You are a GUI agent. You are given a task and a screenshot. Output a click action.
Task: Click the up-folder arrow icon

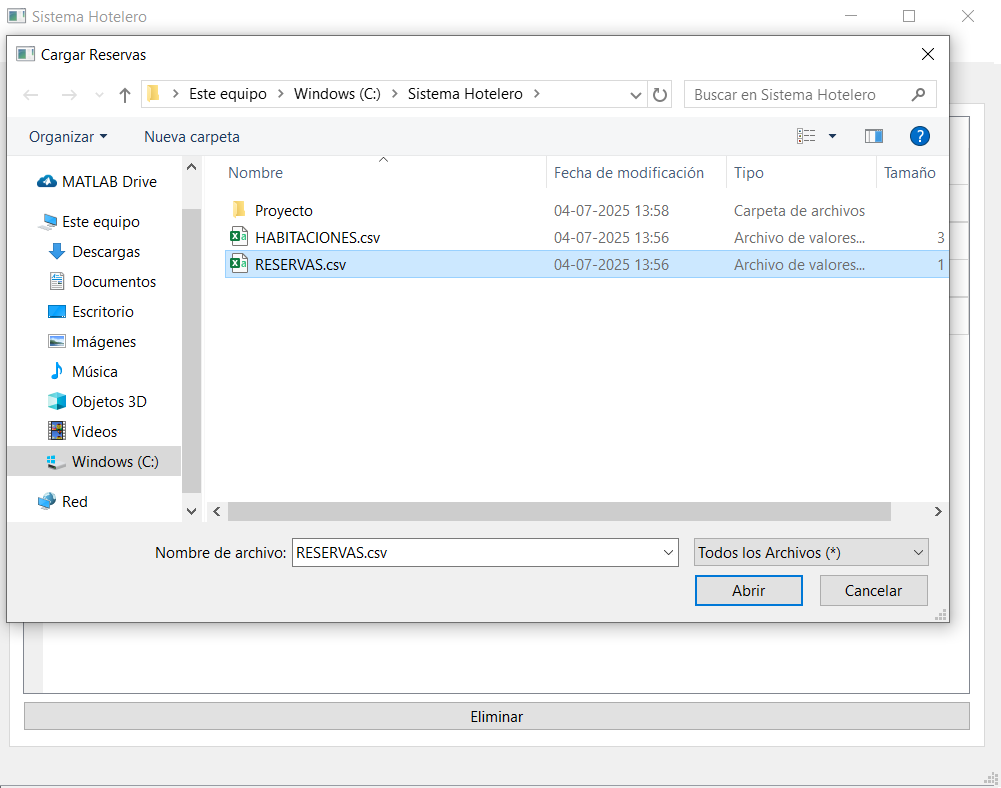tap(124, 95)
